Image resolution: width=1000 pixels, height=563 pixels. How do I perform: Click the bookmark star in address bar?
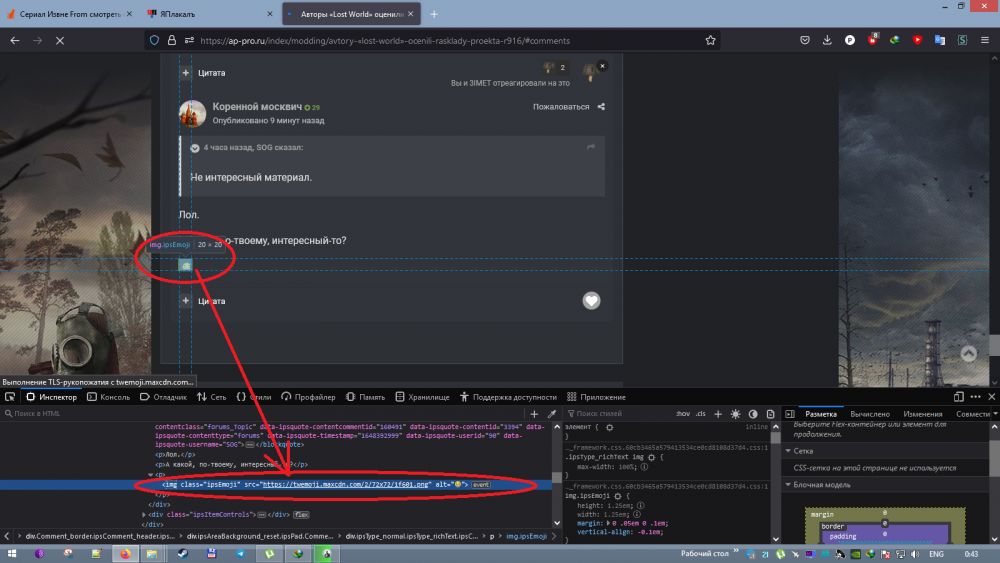pyautogui.click(x=710, y=41)
